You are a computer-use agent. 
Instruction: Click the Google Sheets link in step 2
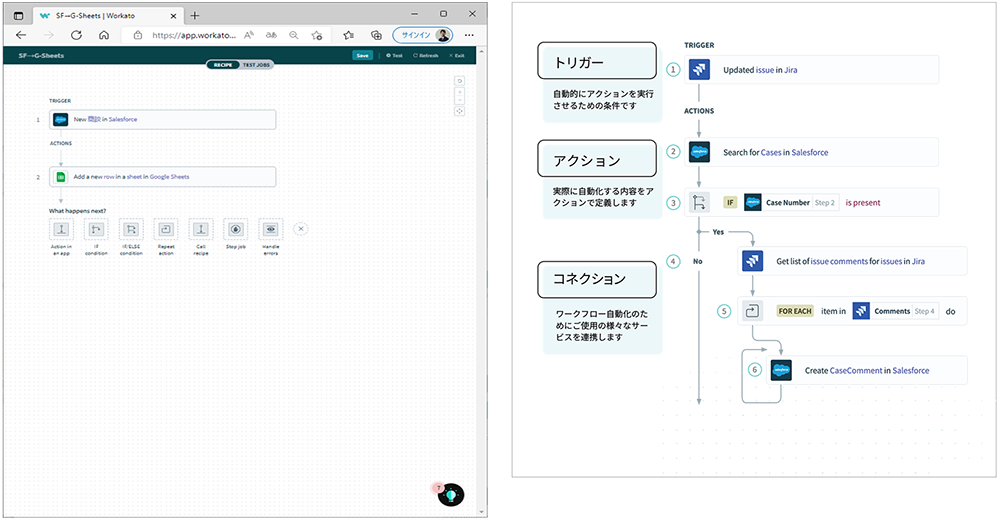(x=170, y=177)
